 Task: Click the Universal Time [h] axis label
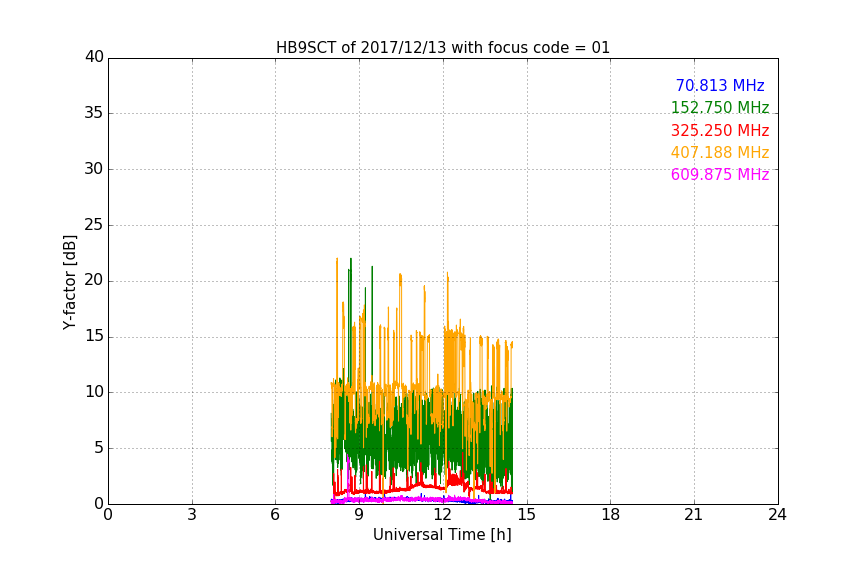pos(442,535)
